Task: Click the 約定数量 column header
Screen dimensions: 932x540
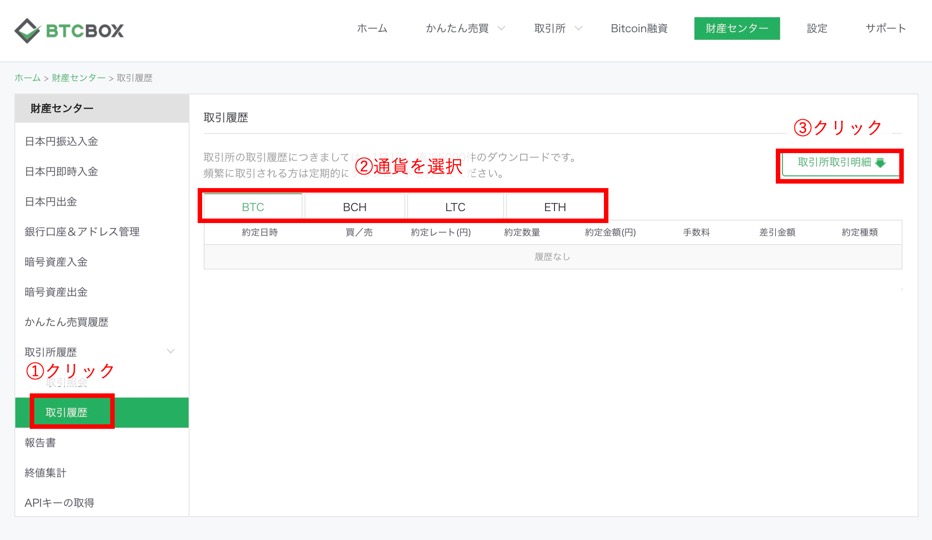Action: [x=522, y=233]
